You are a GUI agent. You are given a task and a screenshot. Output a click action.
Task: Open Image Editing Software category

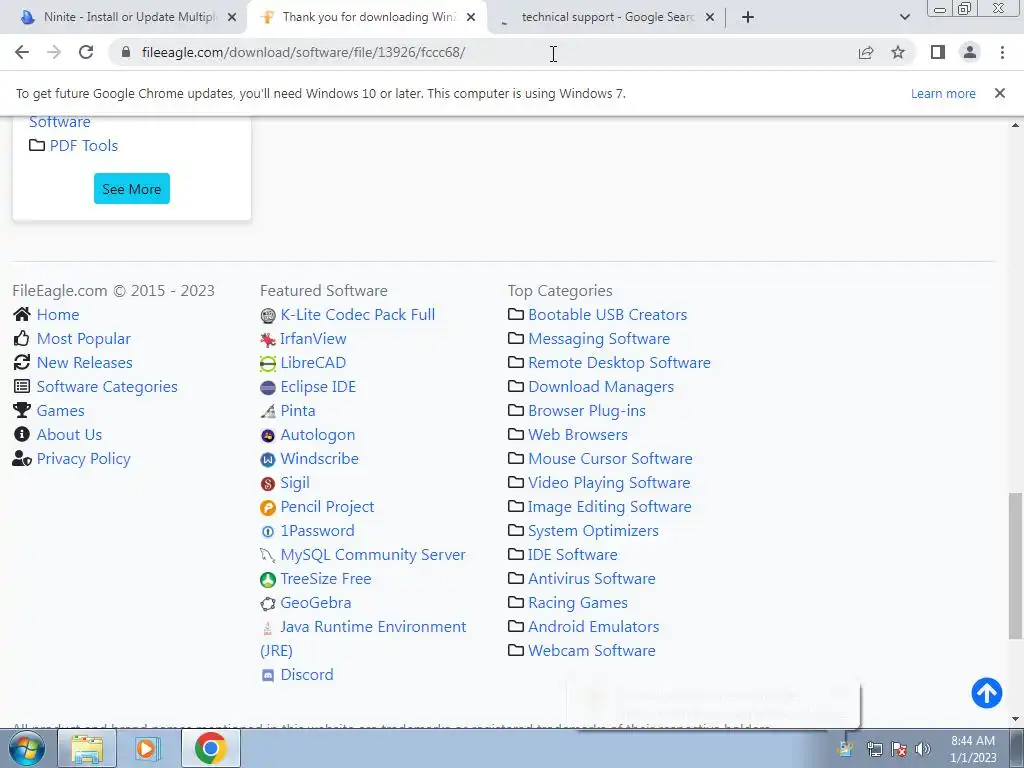pyautogui.click(x=609, y=506)
